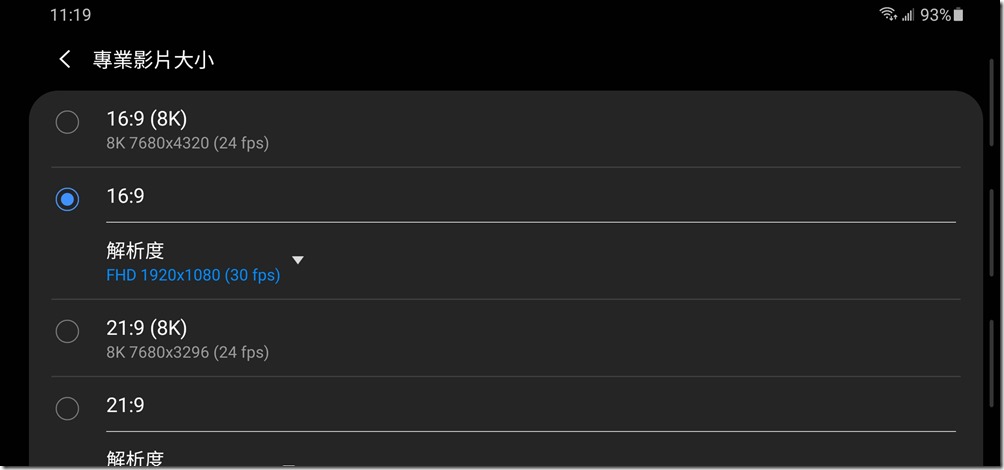Tap the 21:9 (8K) option label
The image size is (1004, 470).
click(147, 328)
